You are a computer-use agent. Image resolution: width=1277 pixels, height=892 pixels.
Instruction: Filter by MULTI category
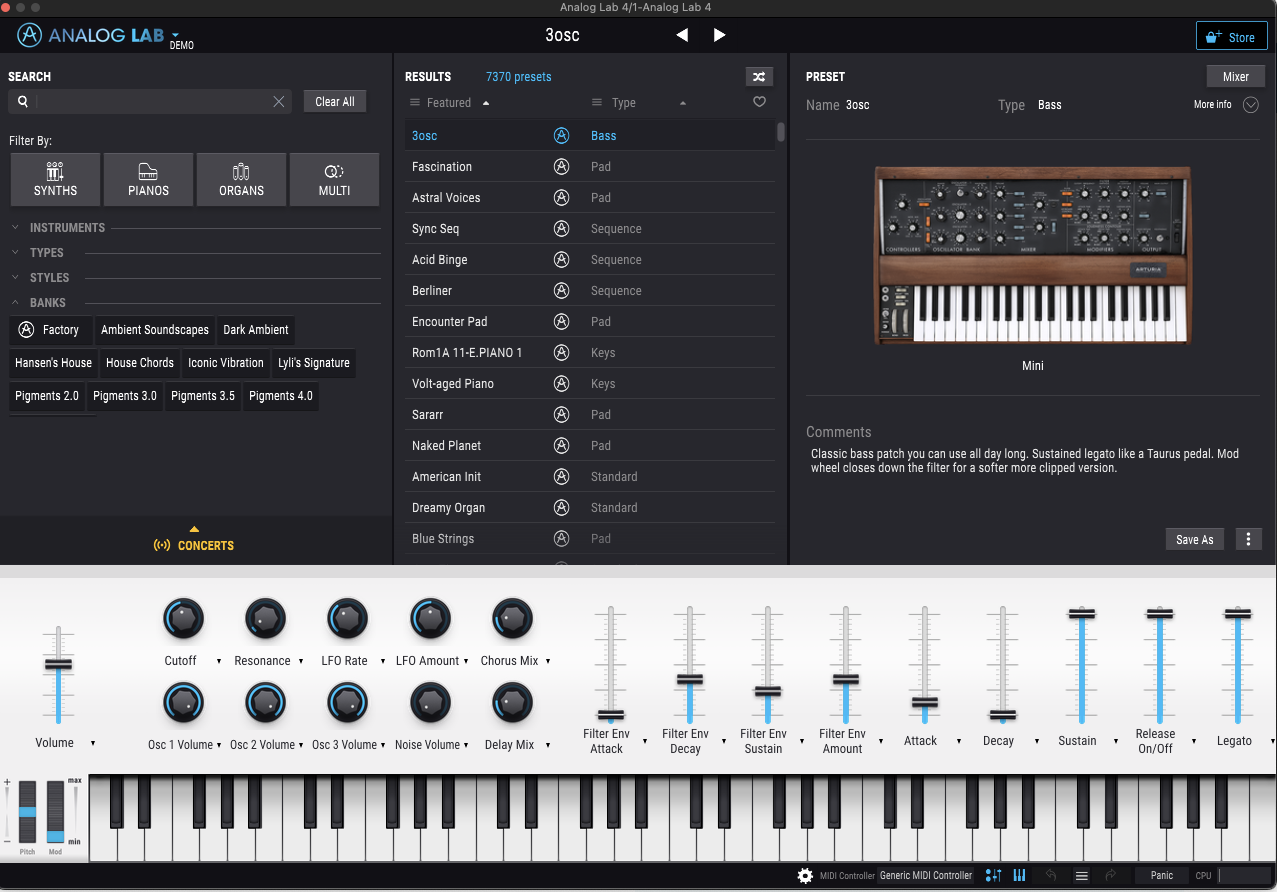pos(334,179)
